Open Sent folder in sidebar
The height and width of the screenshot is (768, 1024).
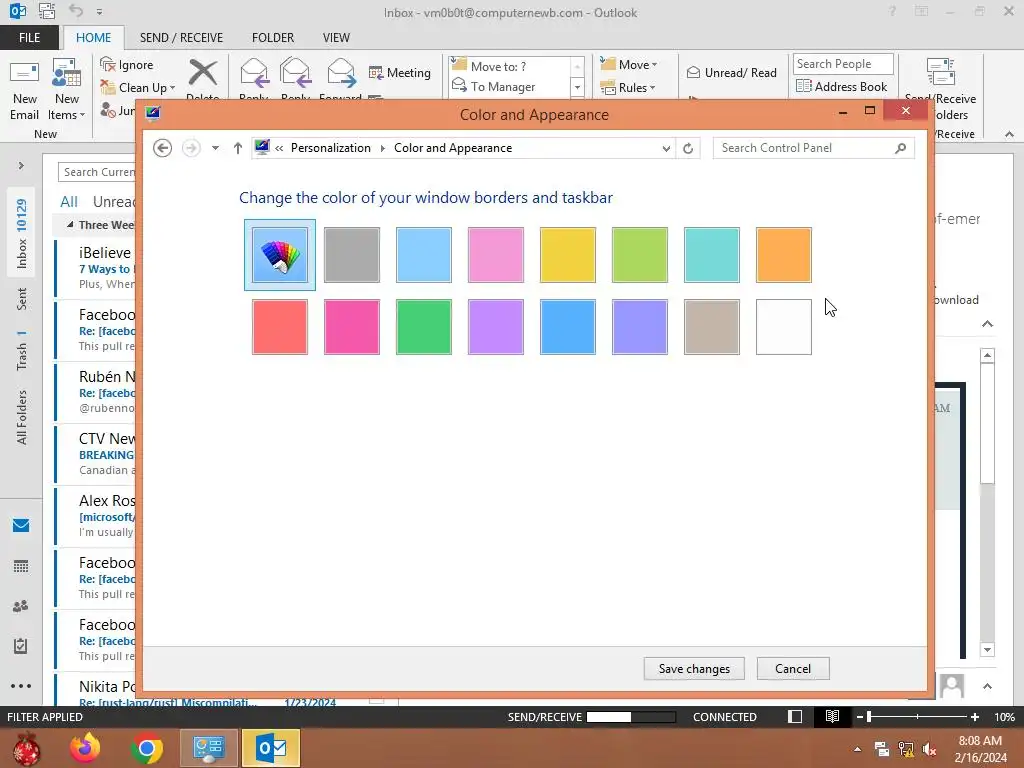[x=22, y=298]
